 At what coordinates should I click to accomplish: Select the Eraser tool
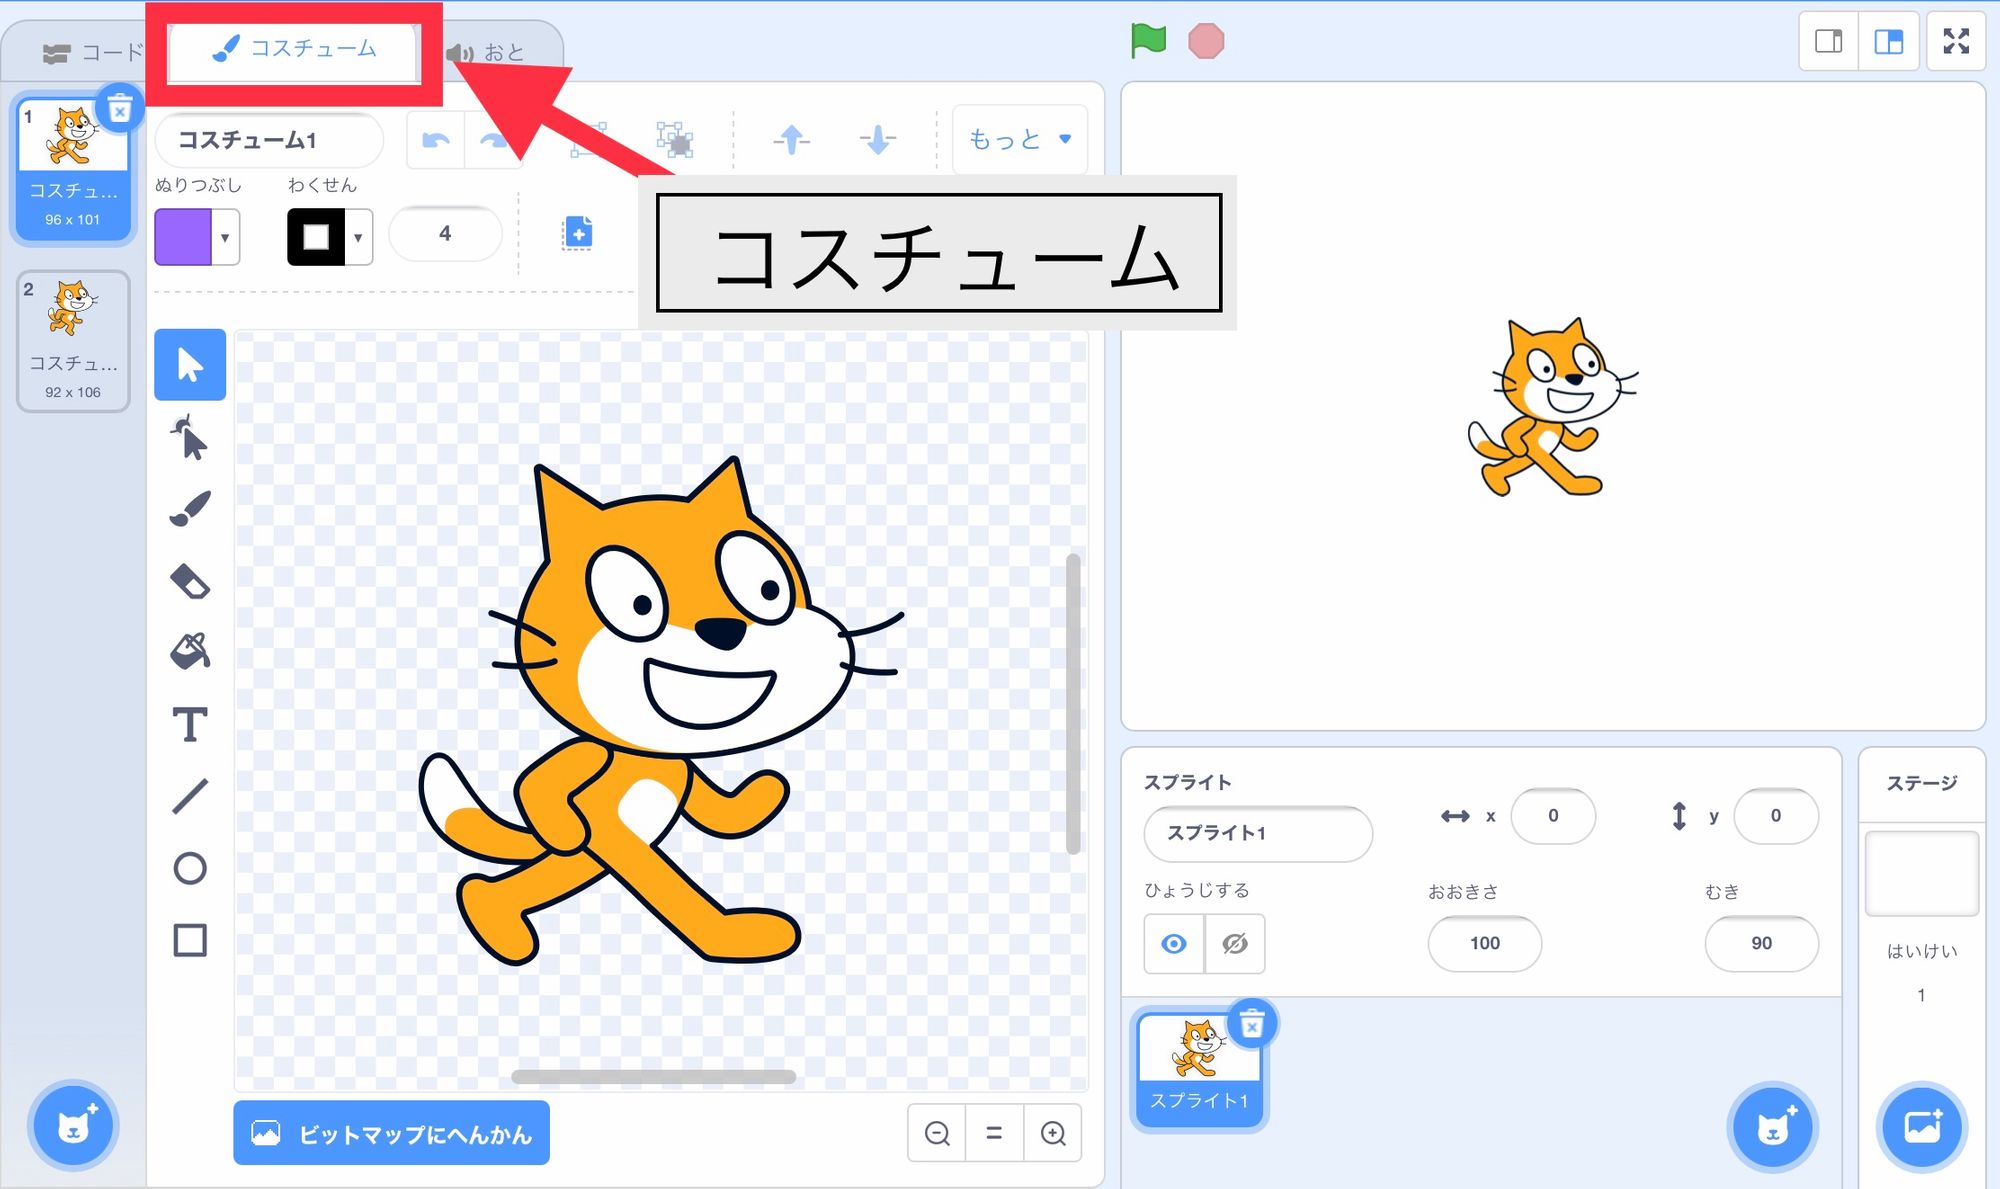pyautogui.click(x=190, y=581)
